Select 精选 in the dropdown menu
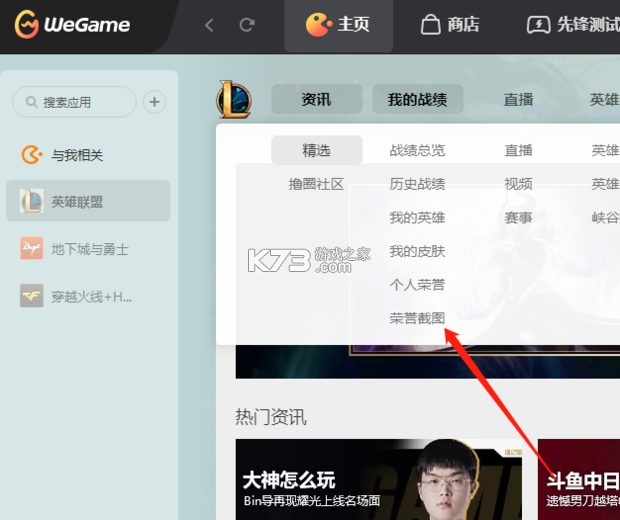620x520 pixels. (316, 150)
